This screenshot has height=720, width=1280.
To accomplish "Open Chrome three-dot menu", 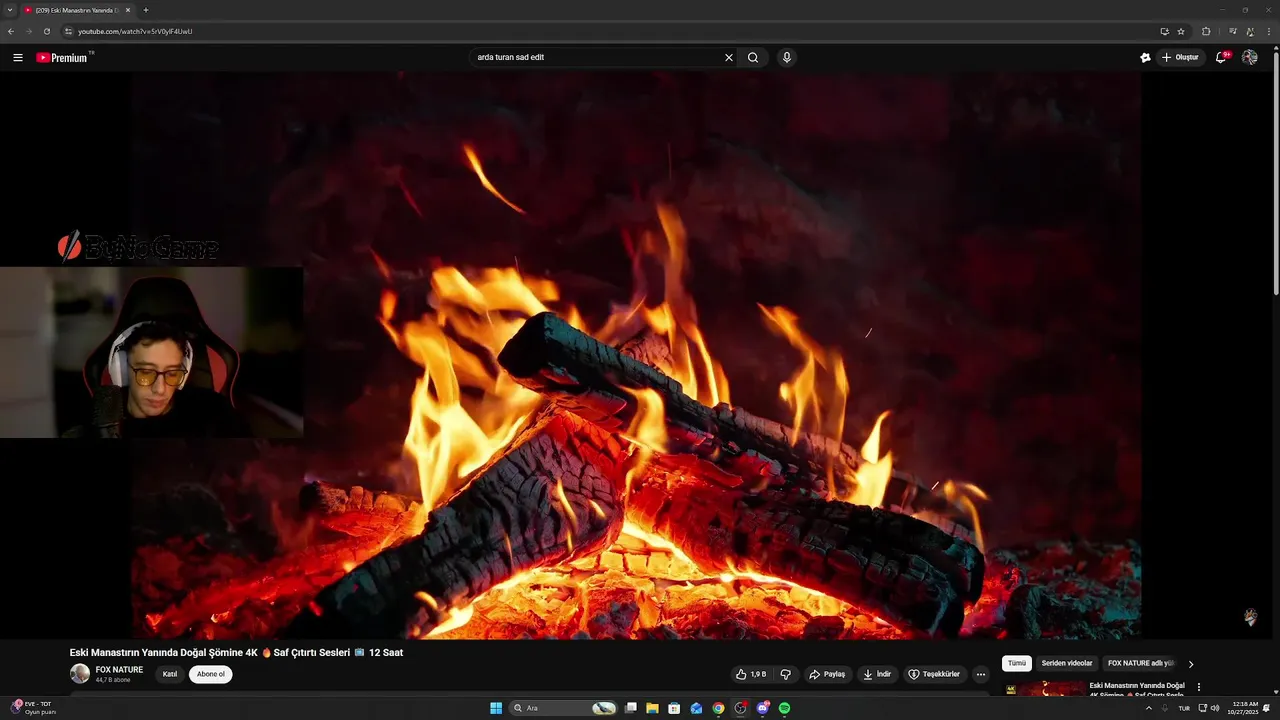I will 1269,31.
